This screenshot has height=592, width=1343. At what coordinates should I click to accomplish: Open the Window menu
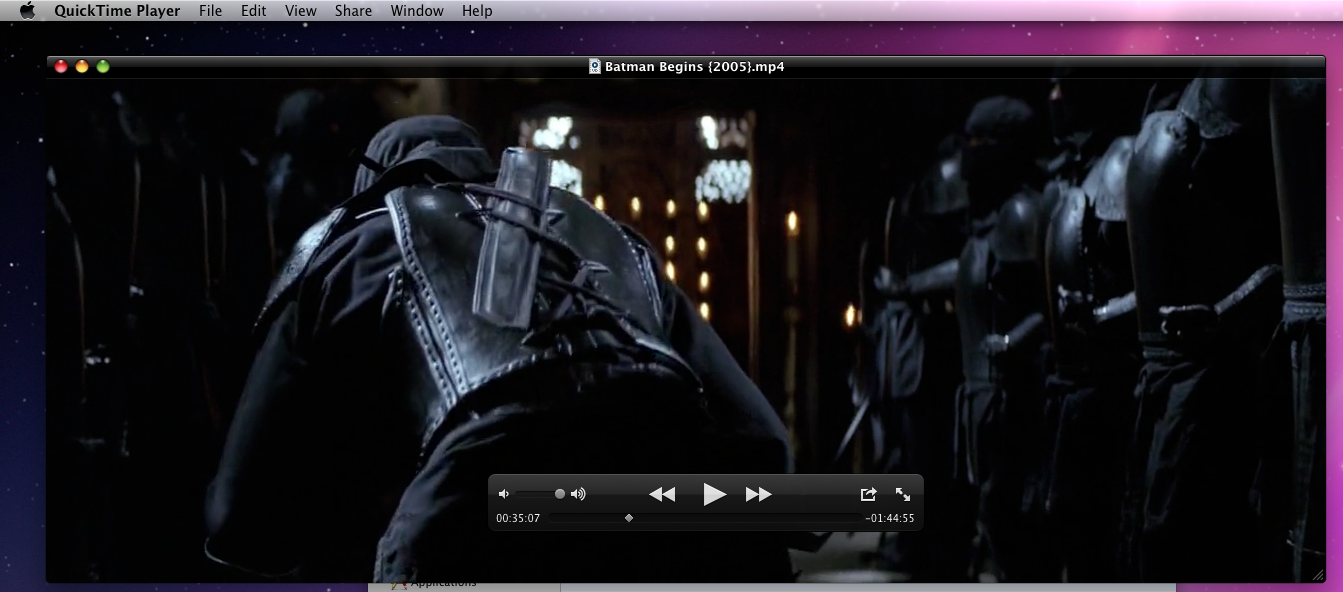417,11
